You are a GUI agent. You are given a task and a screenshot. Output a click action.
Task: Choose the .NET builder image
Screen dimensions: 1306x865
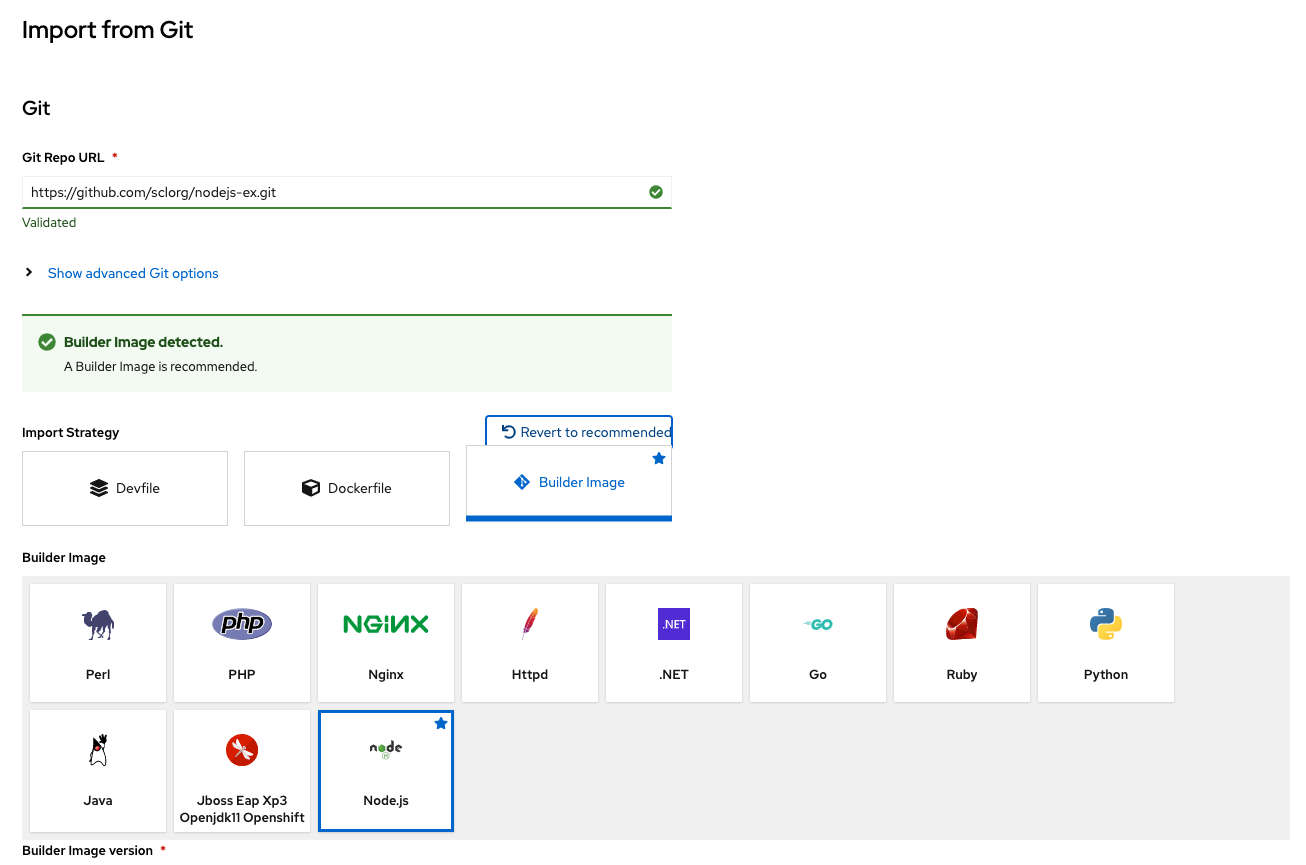point(674,643)
